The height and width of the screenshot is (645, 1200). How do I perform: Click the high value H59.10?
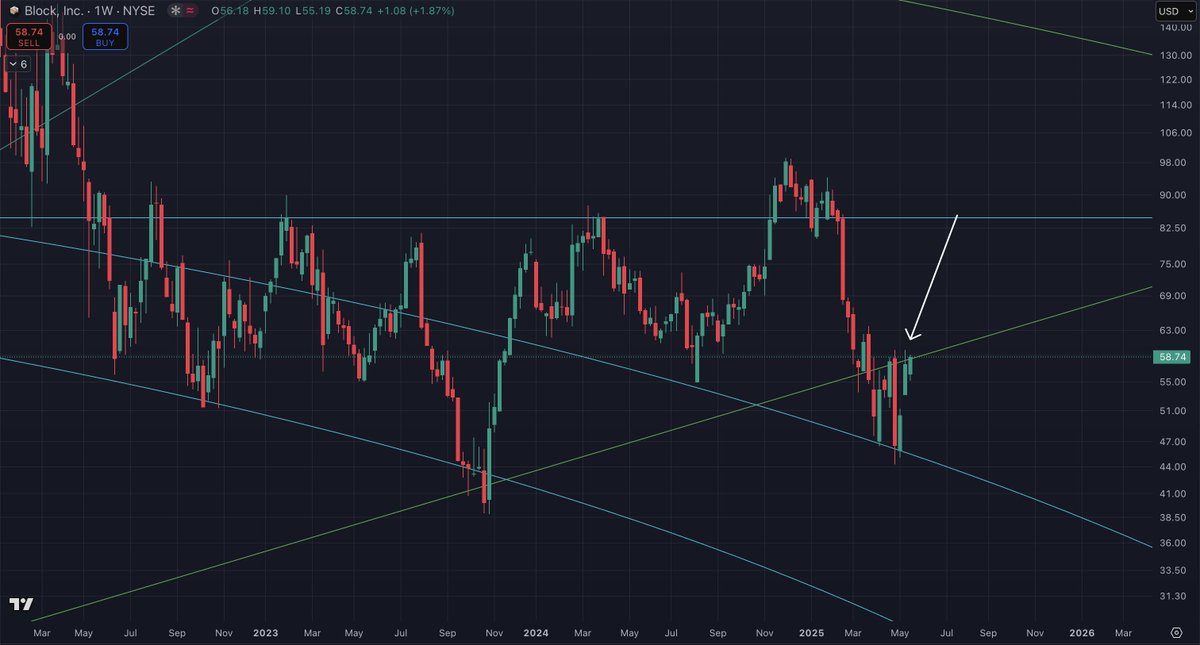[x=272, y=10]
